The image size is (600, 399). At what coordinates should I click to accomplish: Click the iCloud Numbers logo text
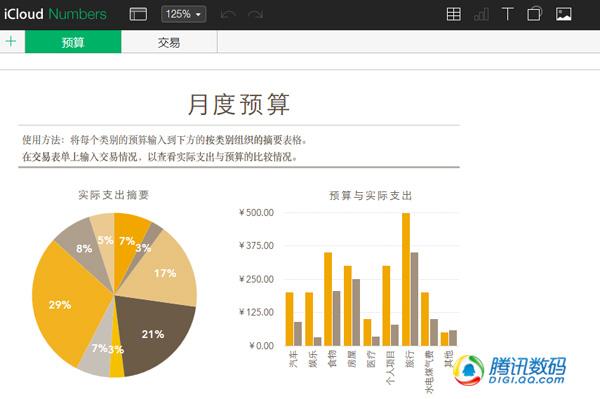55,14
